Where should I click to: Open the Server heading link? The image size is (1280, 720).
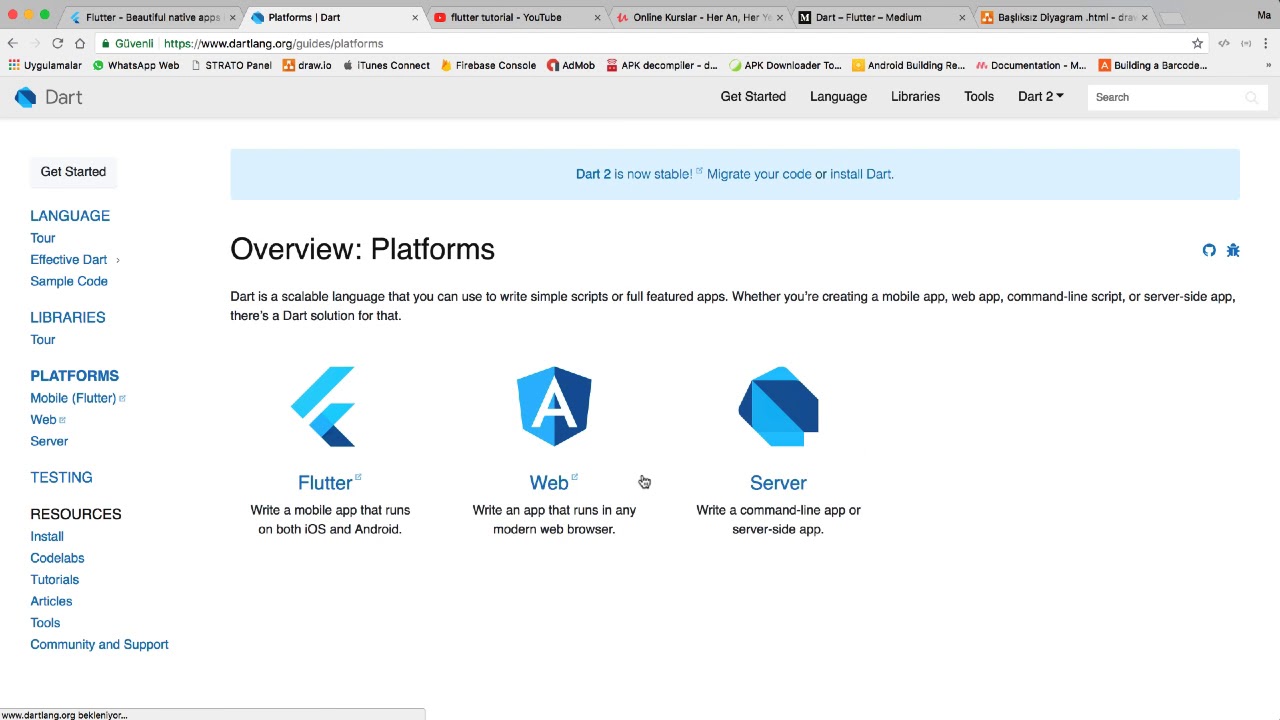coord(778,483)
